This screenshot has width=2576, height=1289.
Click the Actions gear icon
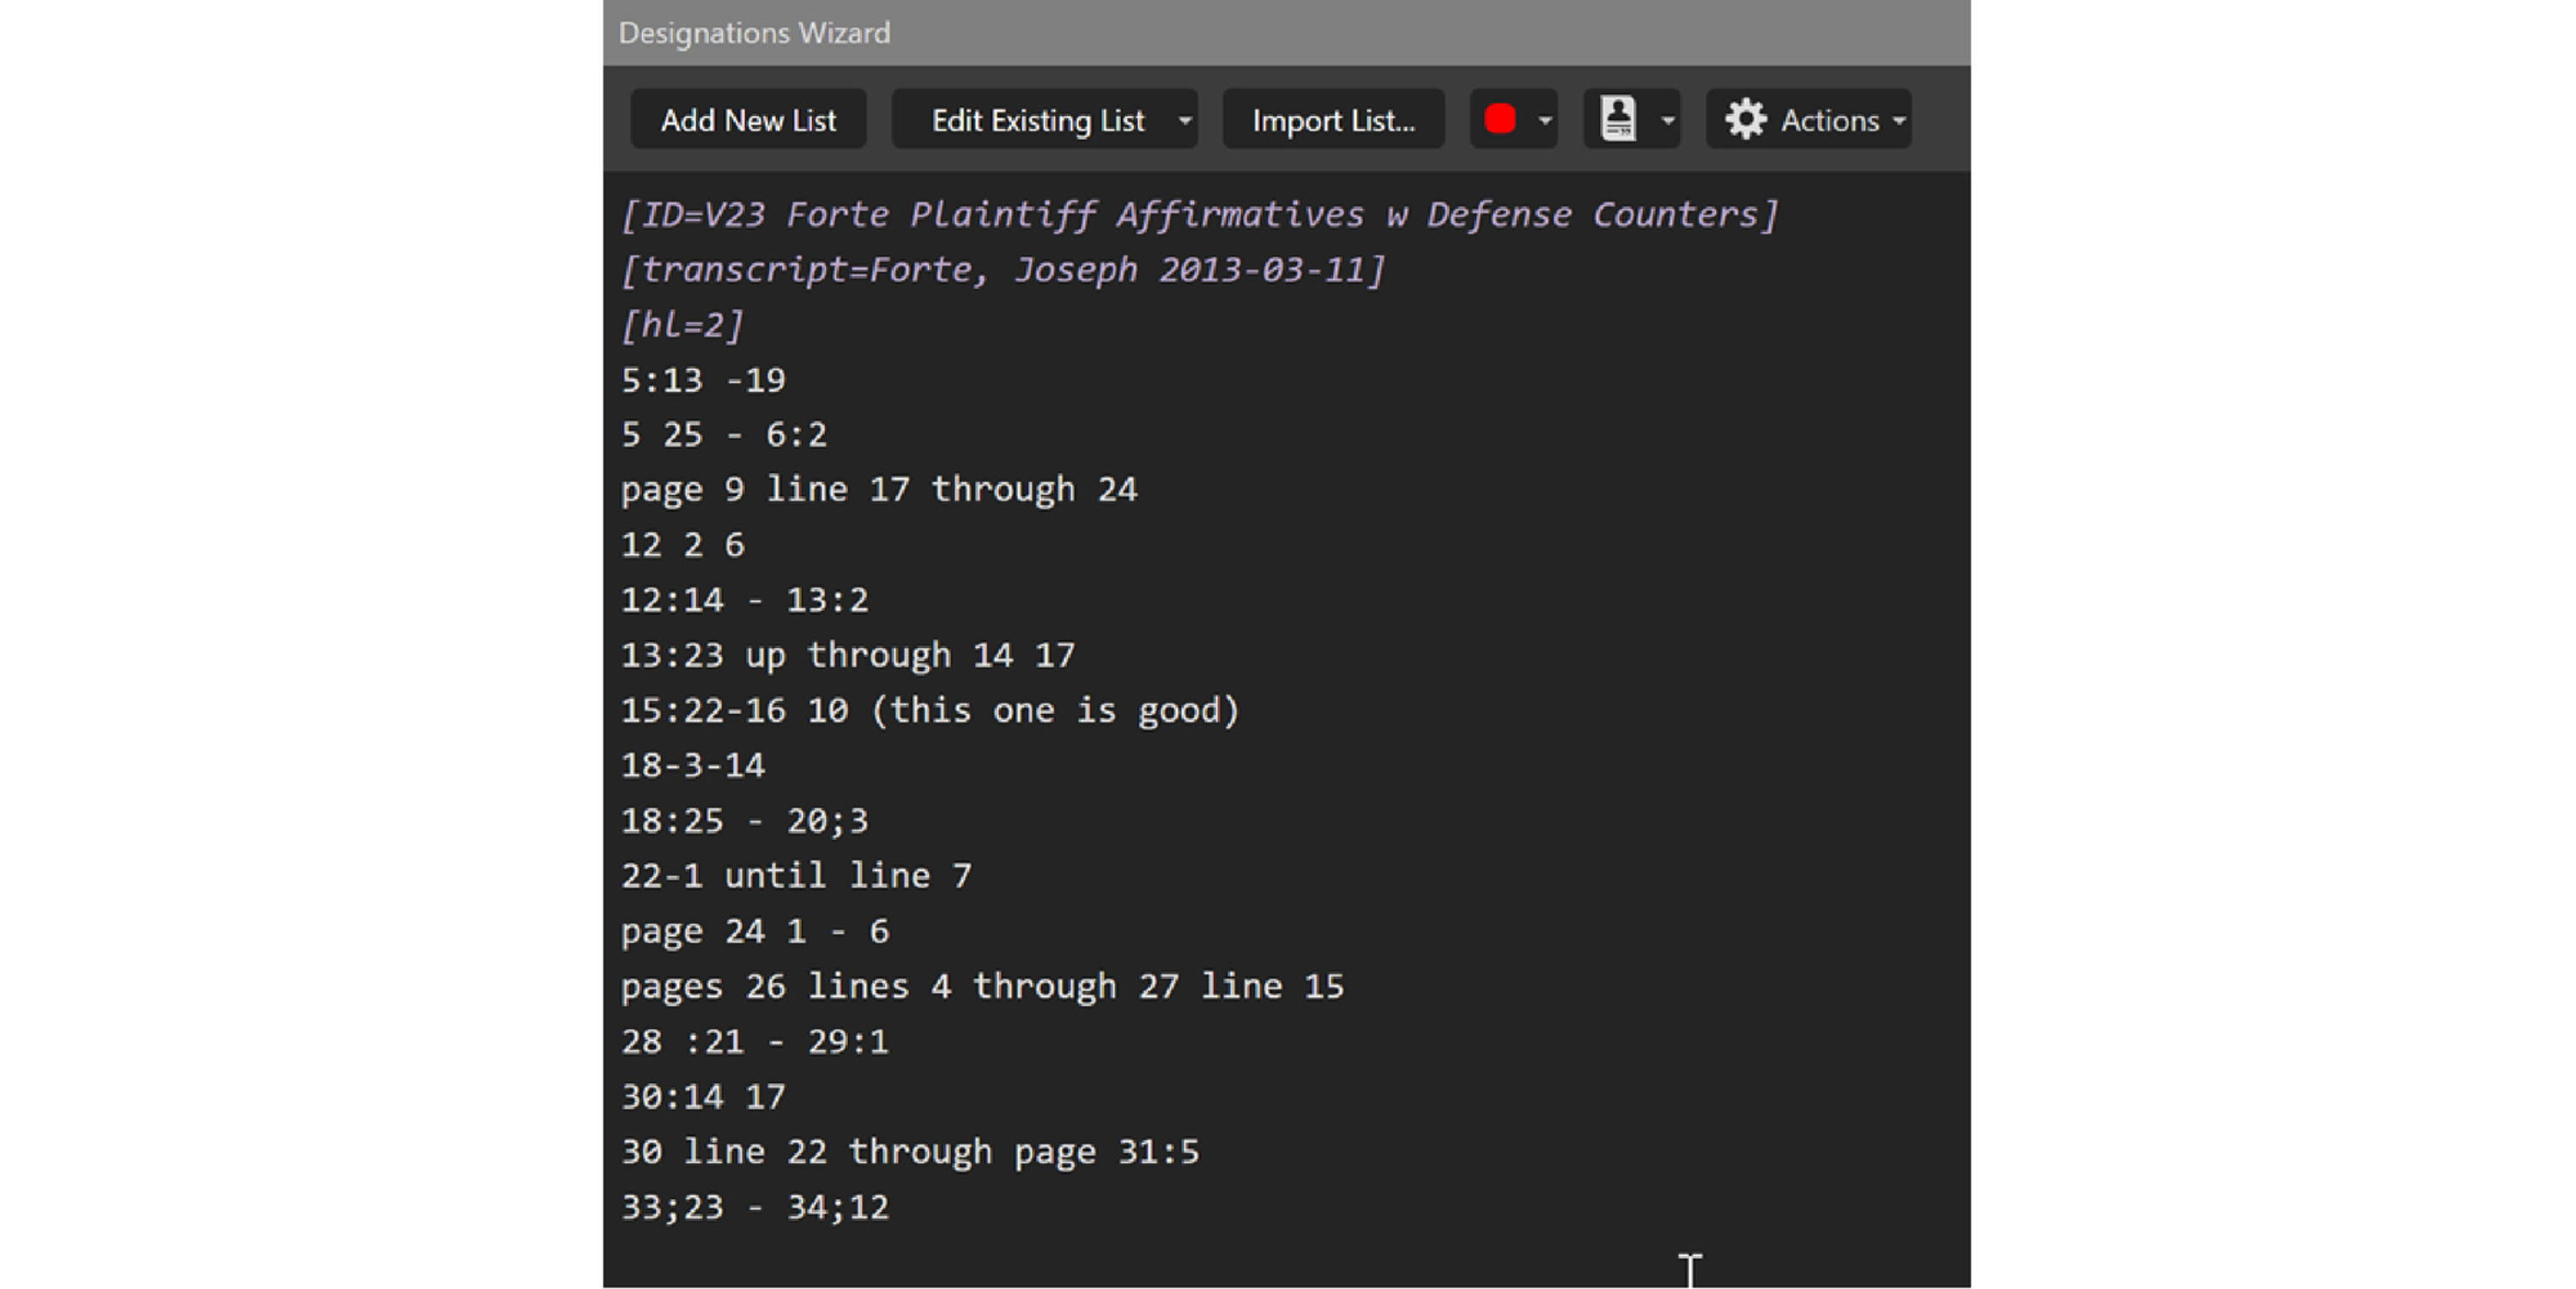1745,120
